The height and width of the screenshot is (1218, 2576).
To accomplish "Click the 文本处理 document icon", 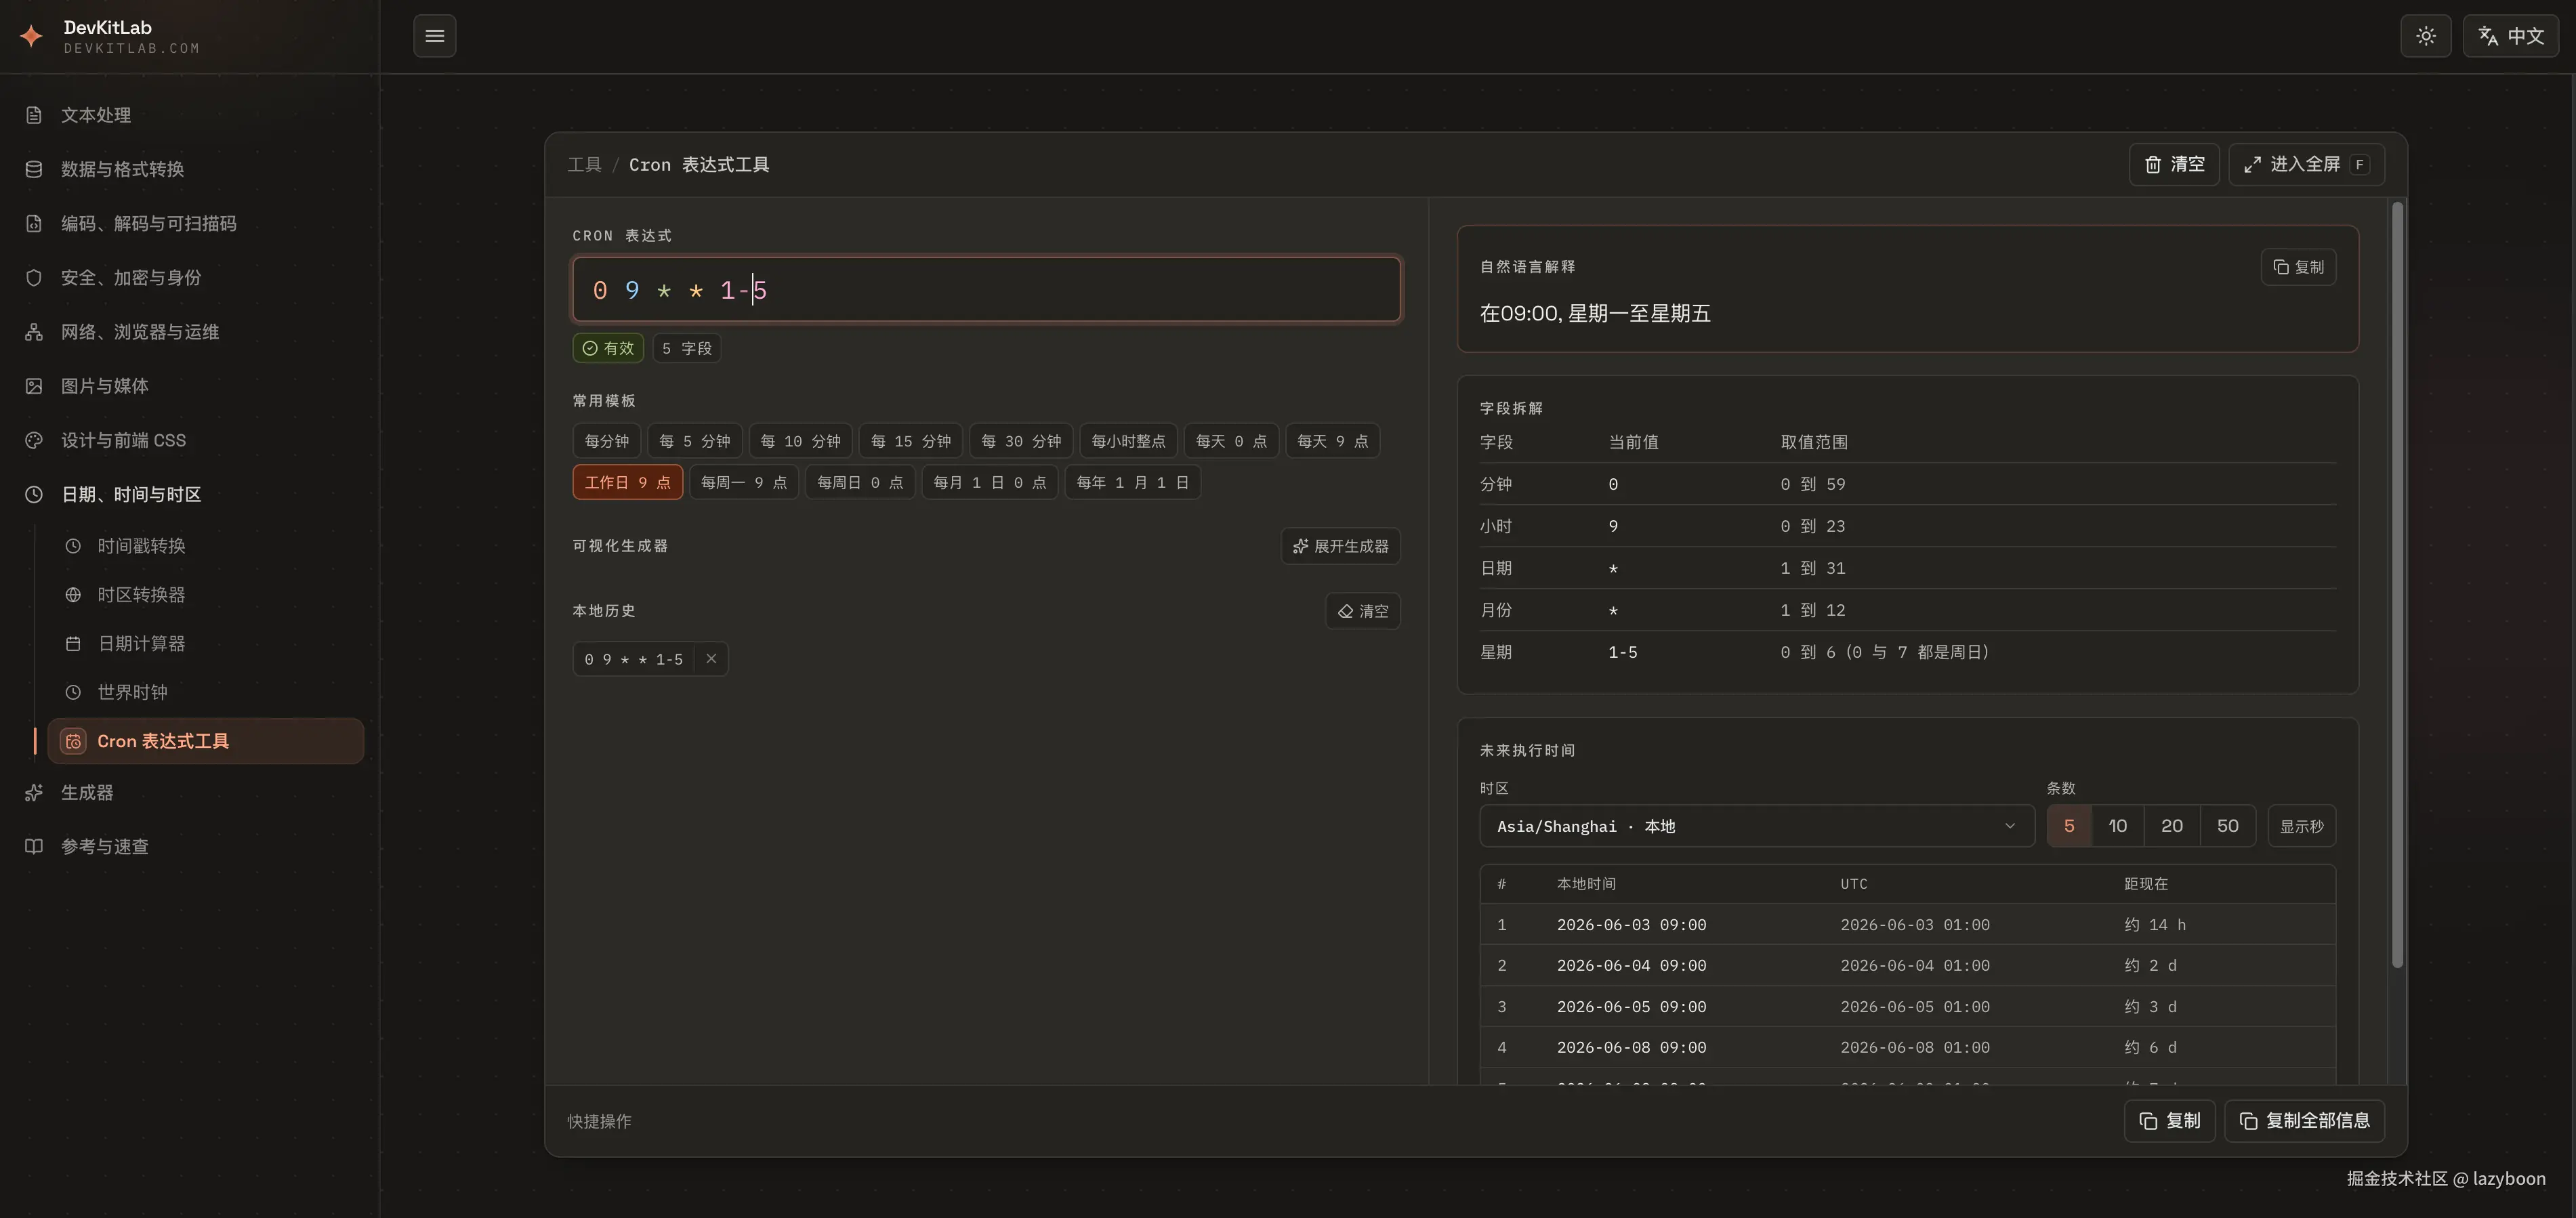I will (34, 115).
